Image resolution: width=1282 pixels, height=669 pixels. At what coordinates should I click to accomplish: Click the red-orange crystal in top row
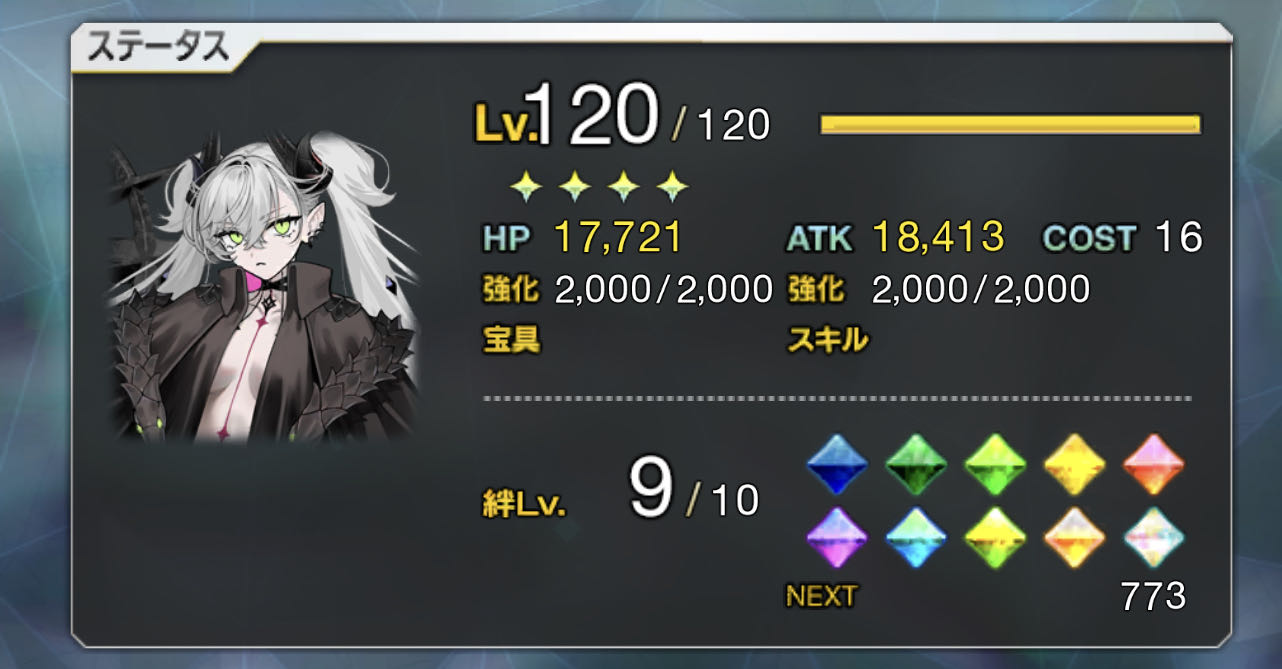tap(1154, 465)
